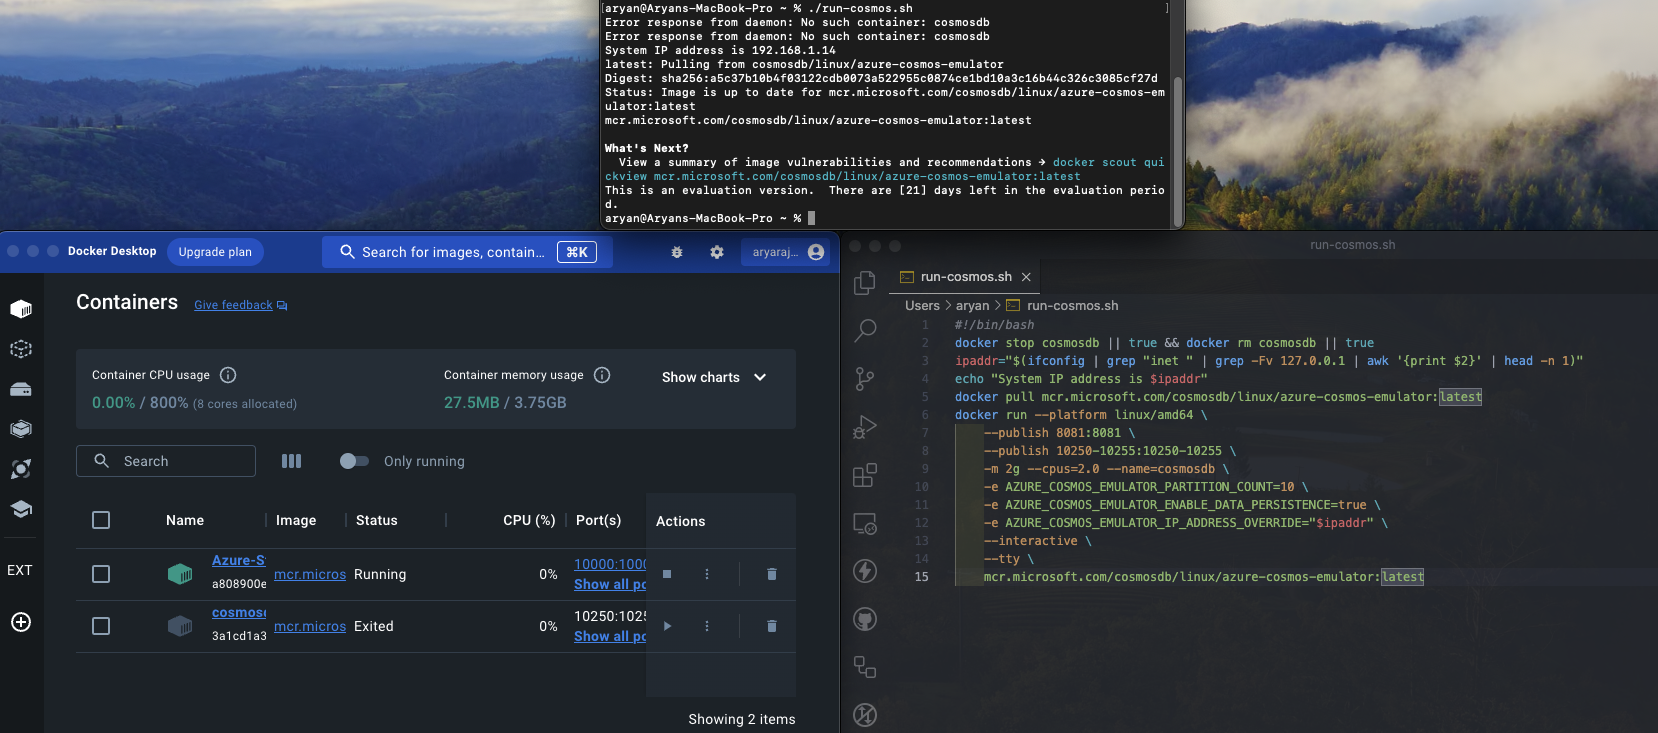The height and width of the screenshot is (733, 1658).
Task: Click aryan breadcrumb in VS Code
Action: (x=972, y=306)
